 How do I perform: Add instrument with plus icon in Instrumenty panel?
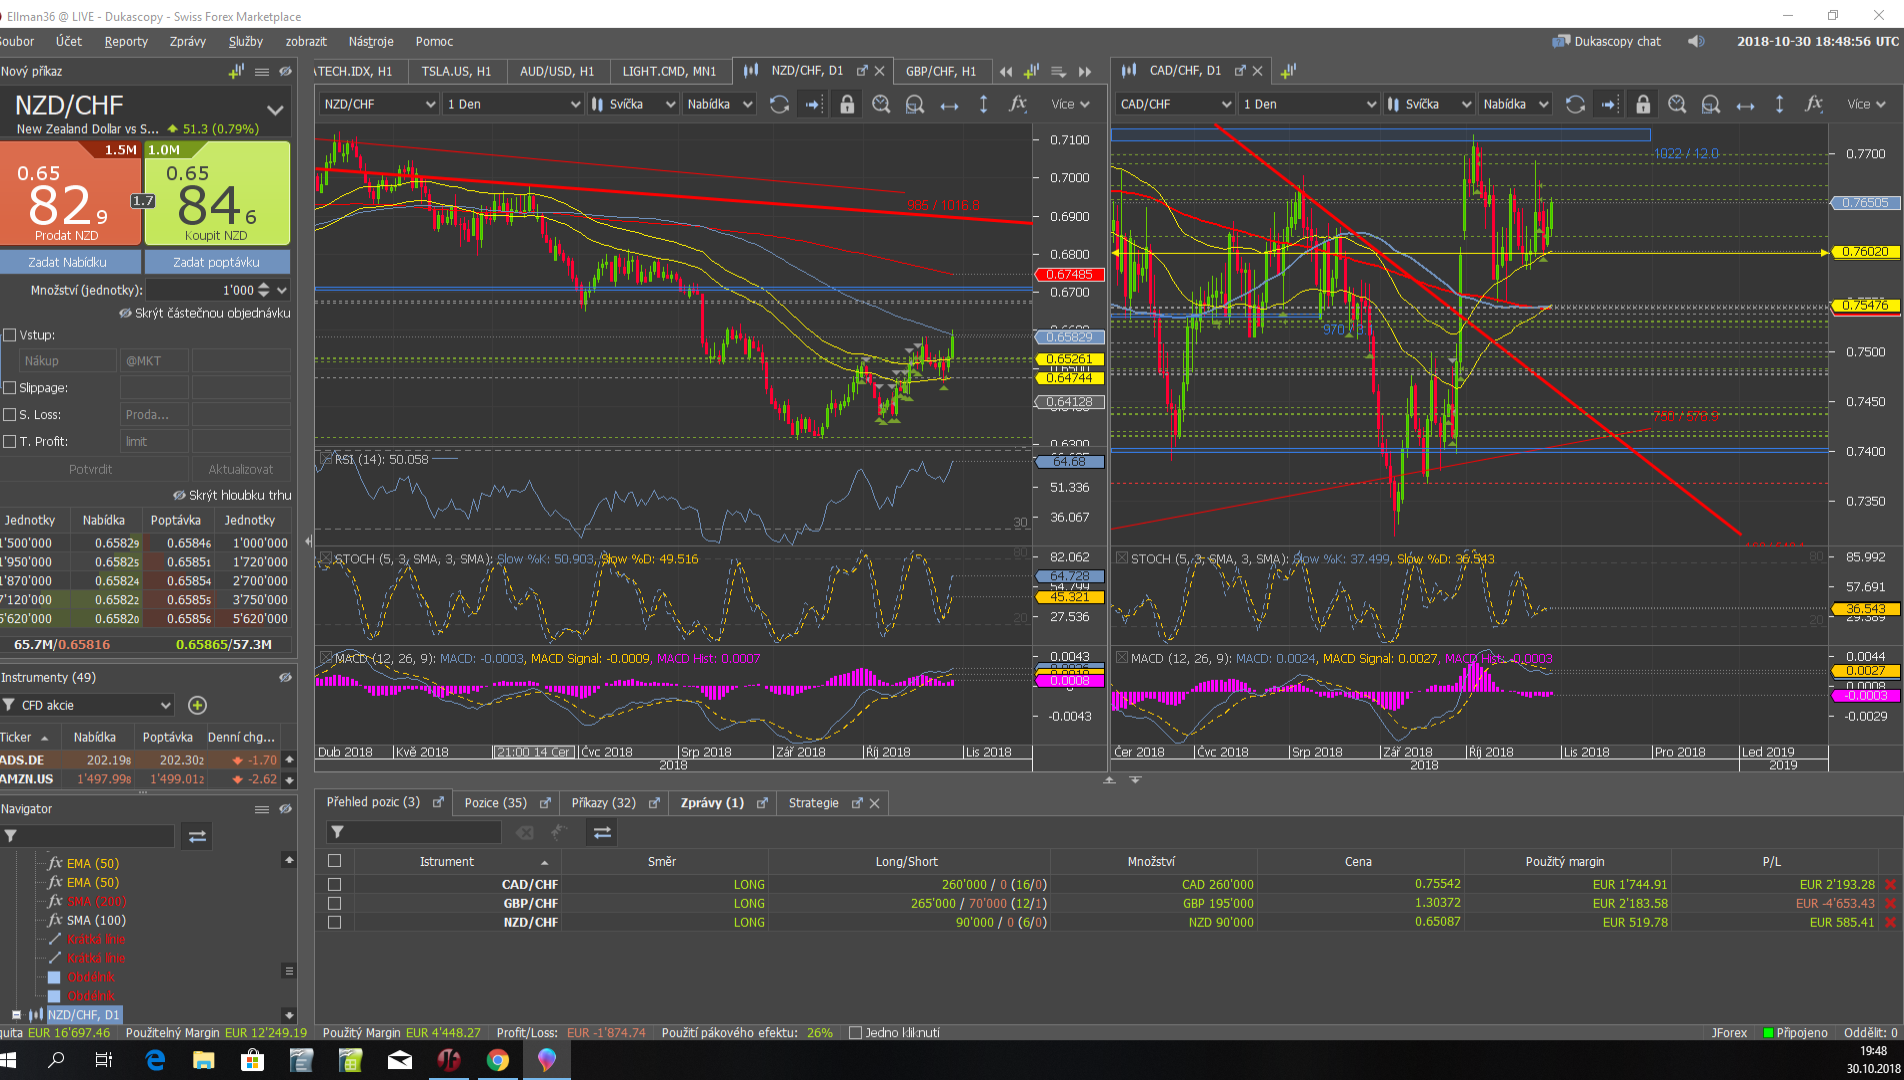click(x=197, y=705)
